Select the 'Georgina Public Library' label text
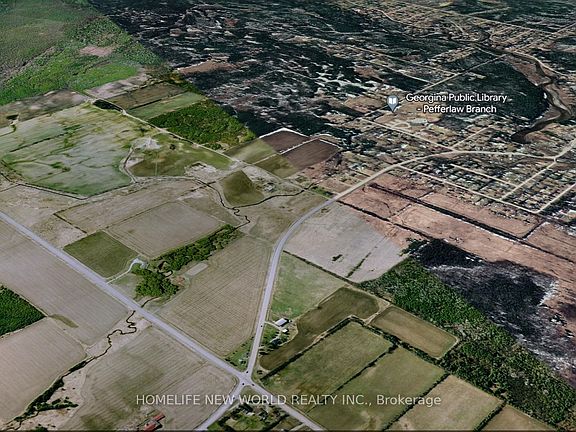The image size is (576, 432). [456, 98]
